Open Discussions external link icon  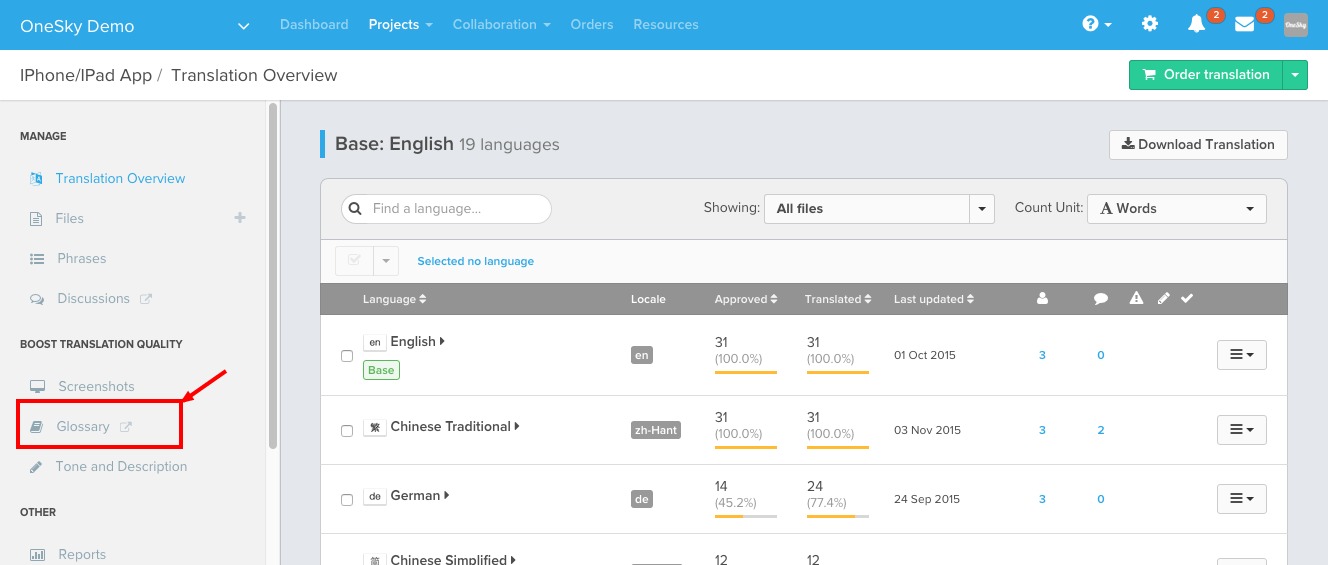[146, 298]
